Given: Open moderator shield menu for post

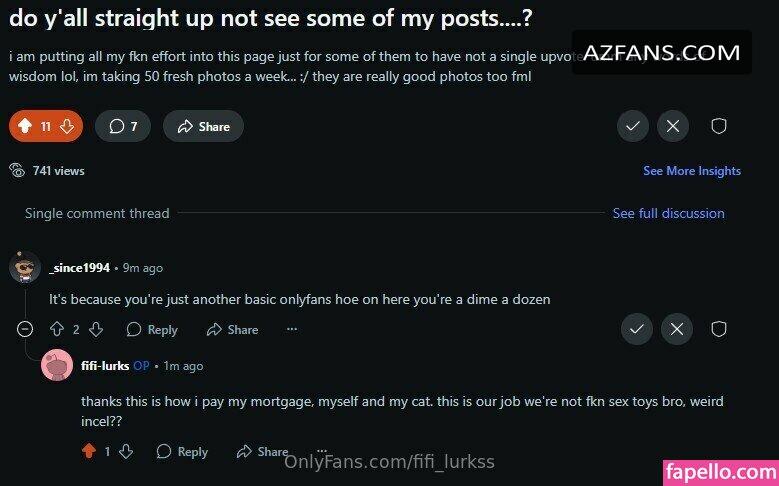Looking at the screenshot, I should pyautogui.click(x=718, y=126).
